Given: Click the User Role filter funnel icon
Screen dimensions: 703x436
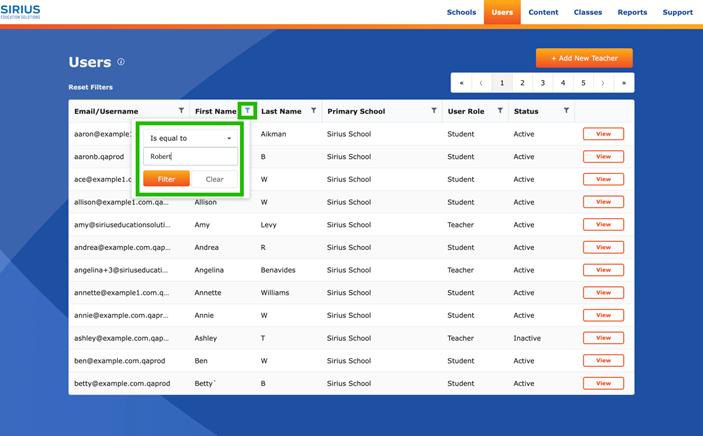Looking at the screenshot, I should tap(500, 111).
